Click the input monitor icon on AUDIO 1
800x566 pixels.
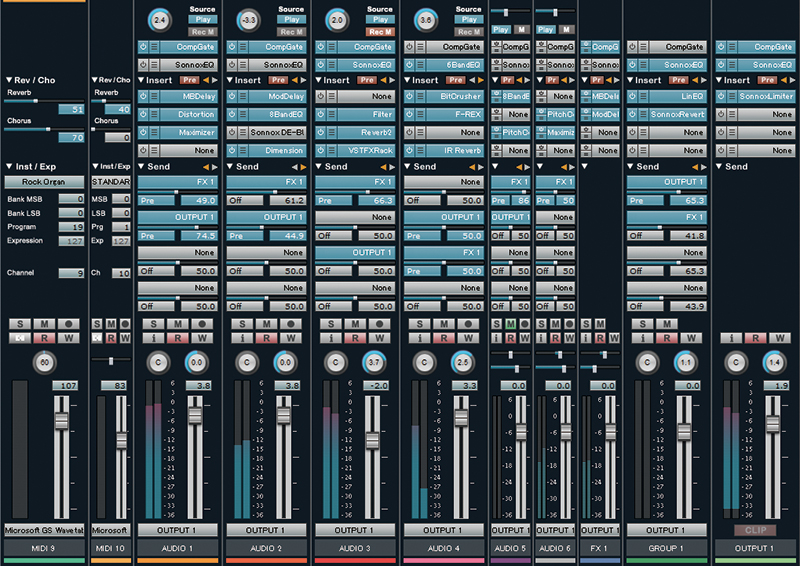pyautogui.click(x=154, y=338)
